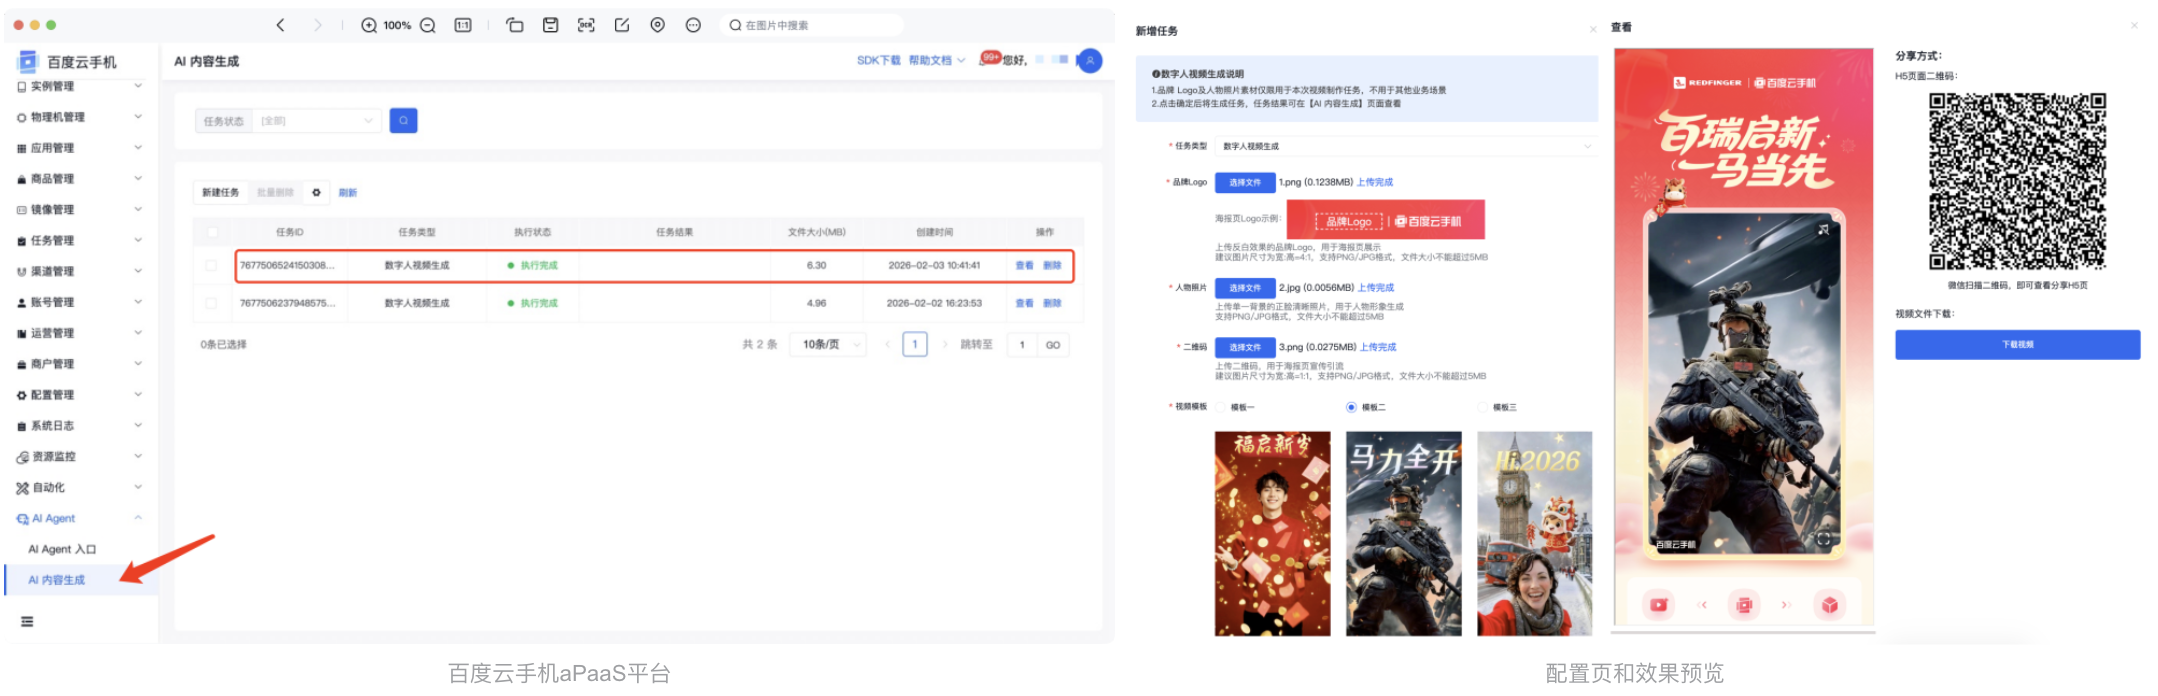The image size is (2158, 696).
Task: Expand the 任务类型 dropdown in new task form
Action: point(1405,146)
